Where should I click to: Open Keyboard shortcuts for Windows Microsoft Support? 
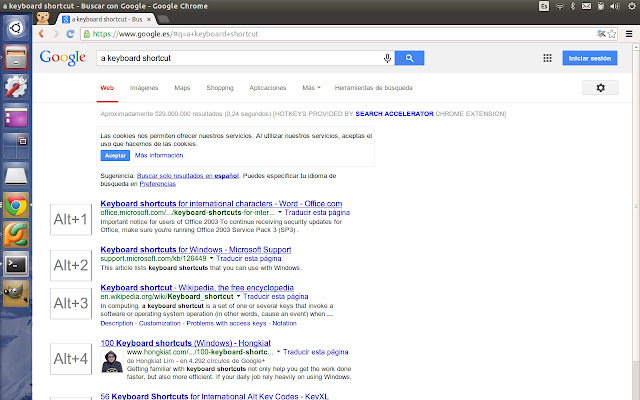[196, 249]
